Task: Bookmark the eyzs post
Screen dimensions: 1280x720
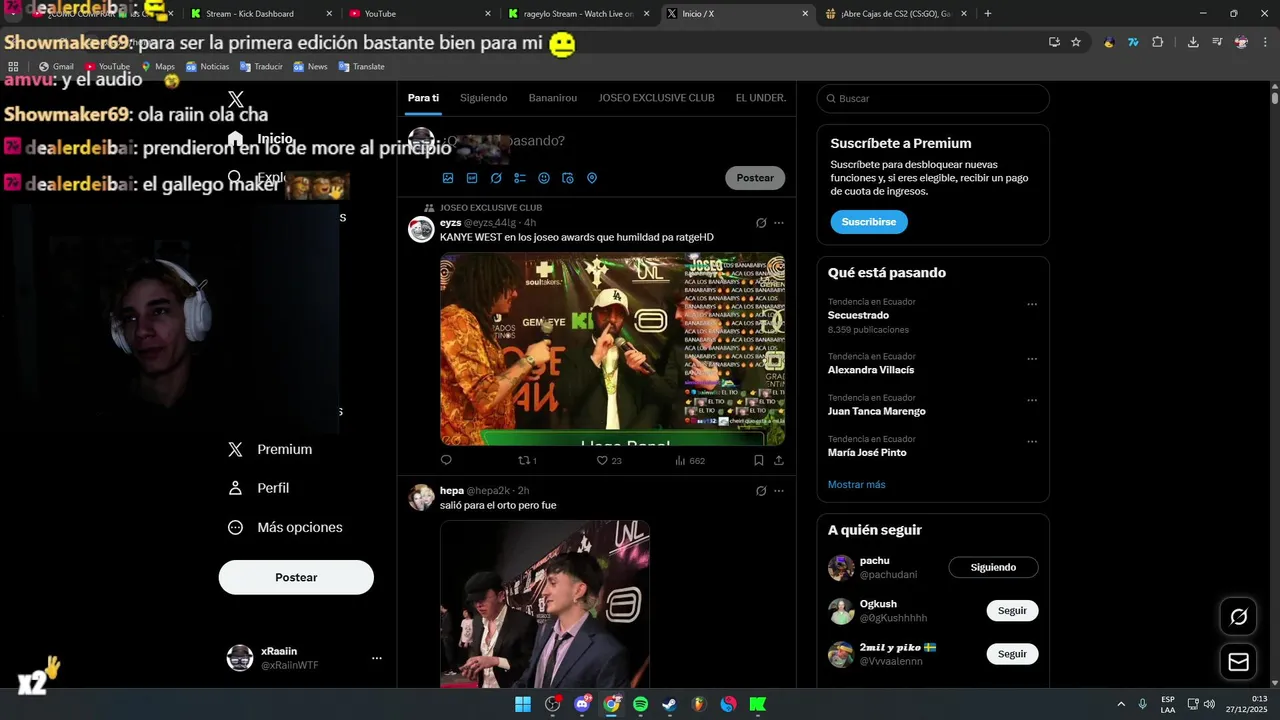Action: [x=758, y=460]
